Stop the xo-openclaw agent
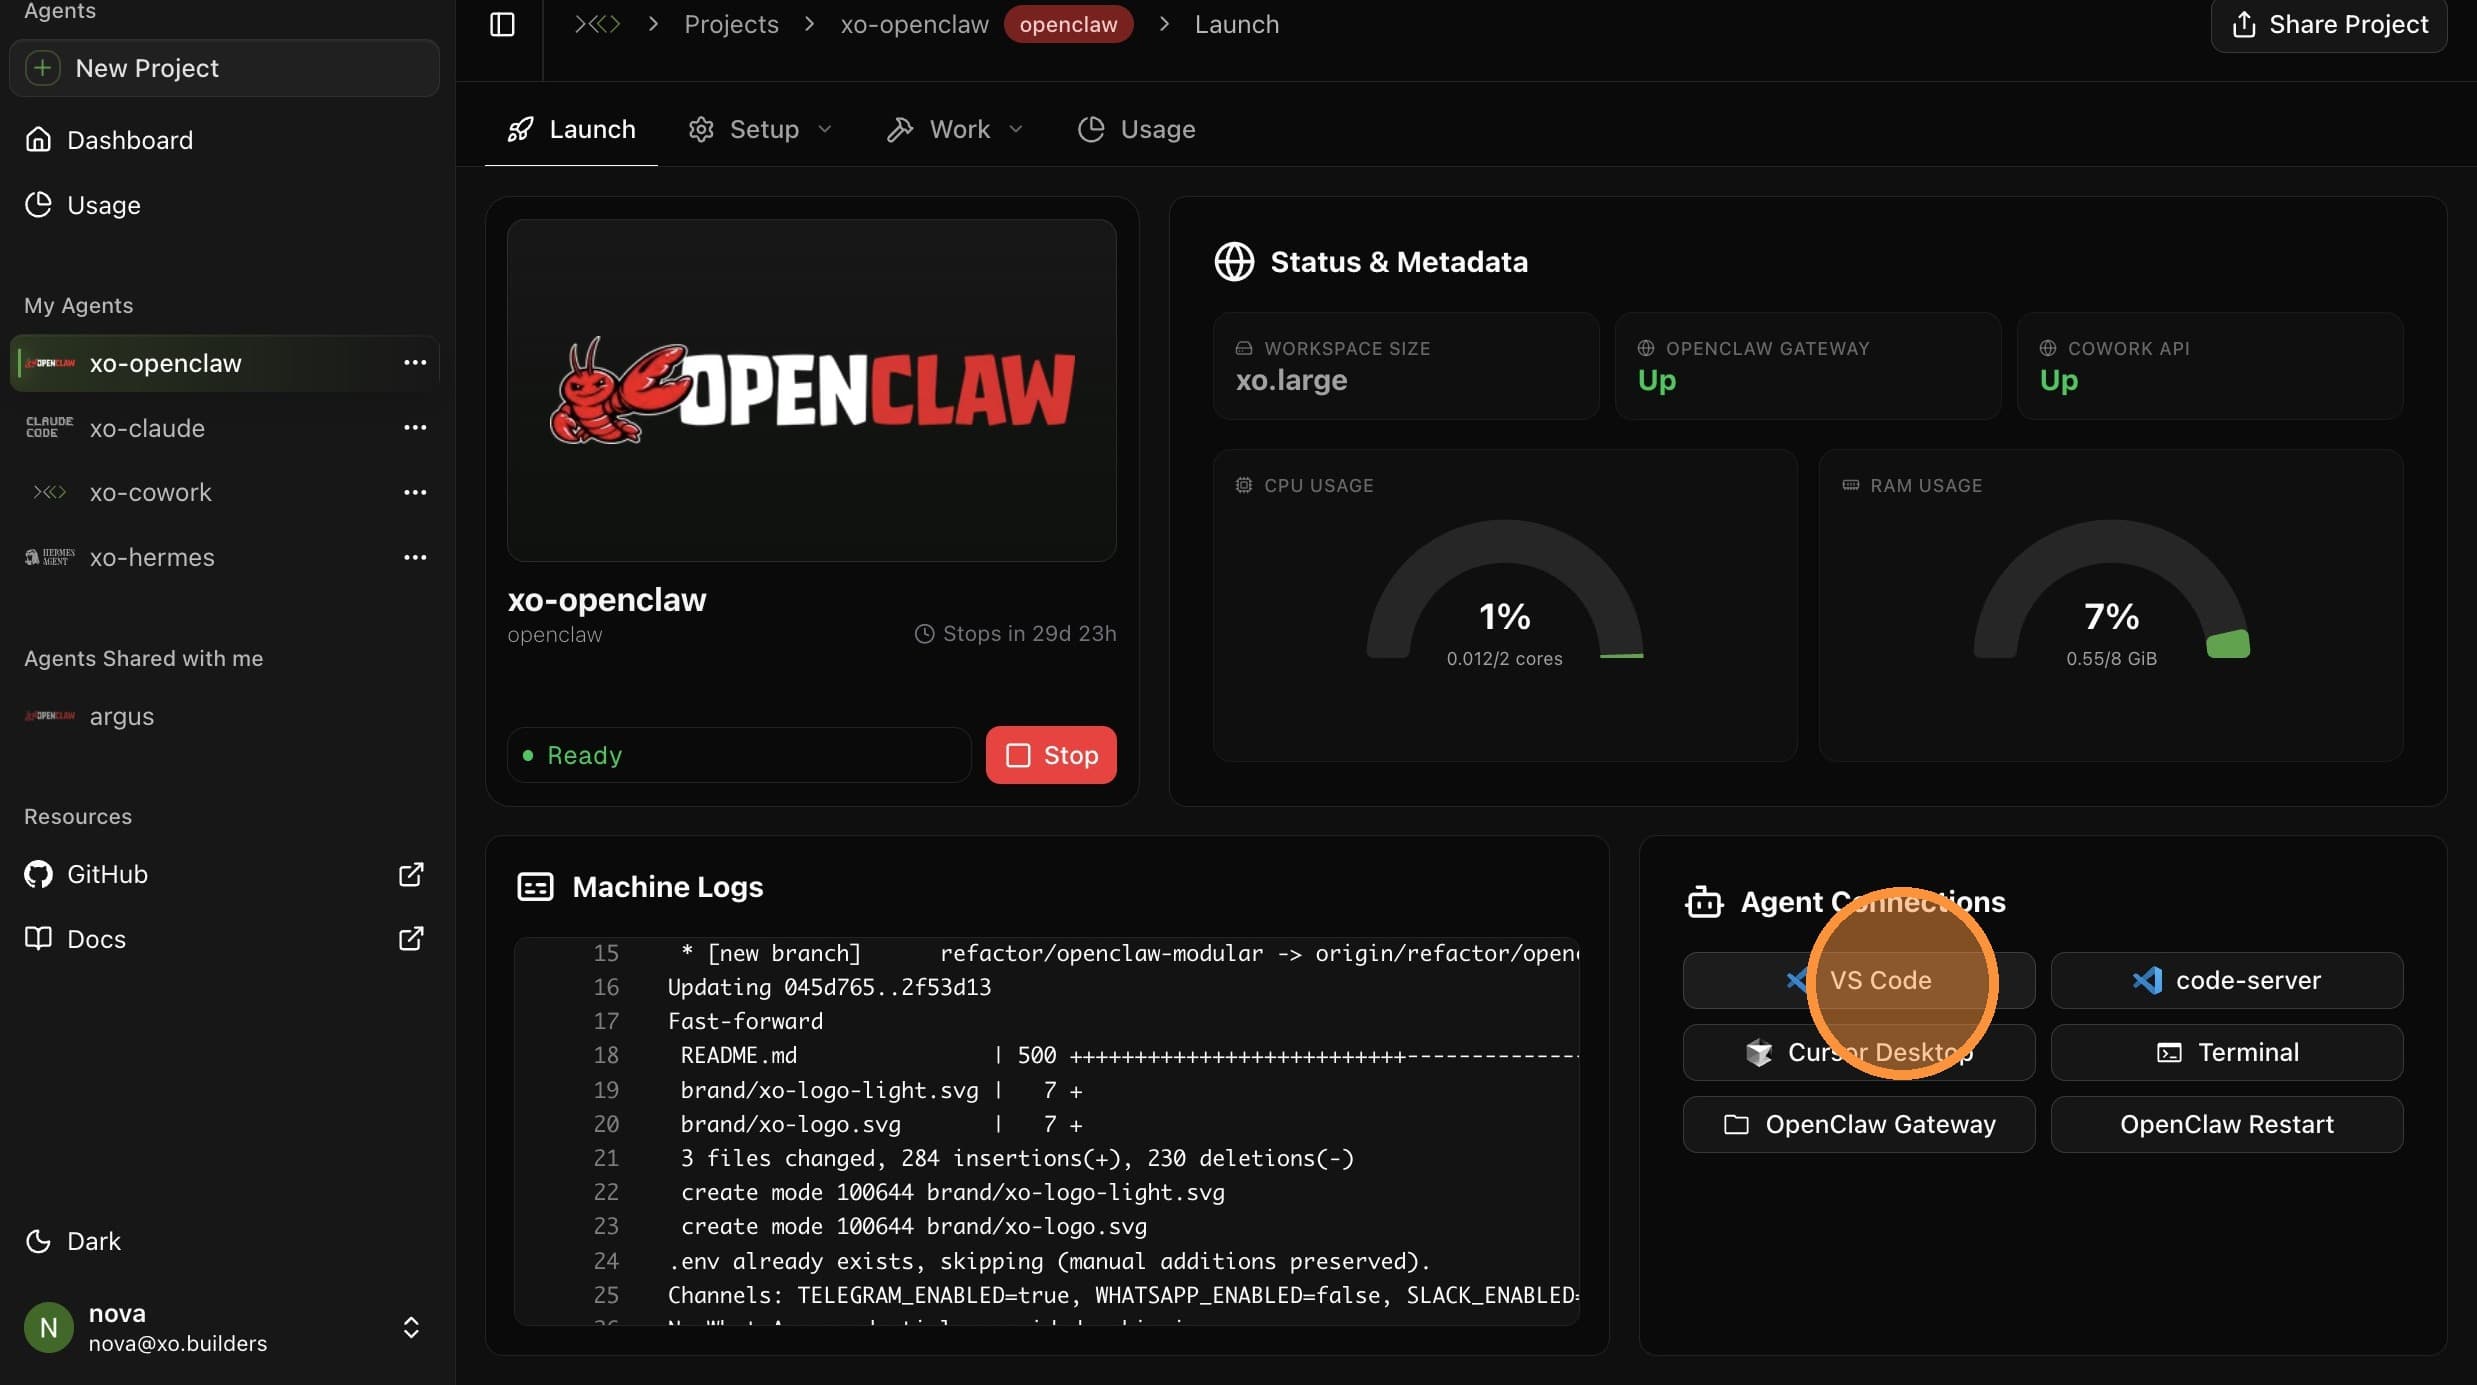Viewport: 2477px width, 1385px height. [1051, 755]
